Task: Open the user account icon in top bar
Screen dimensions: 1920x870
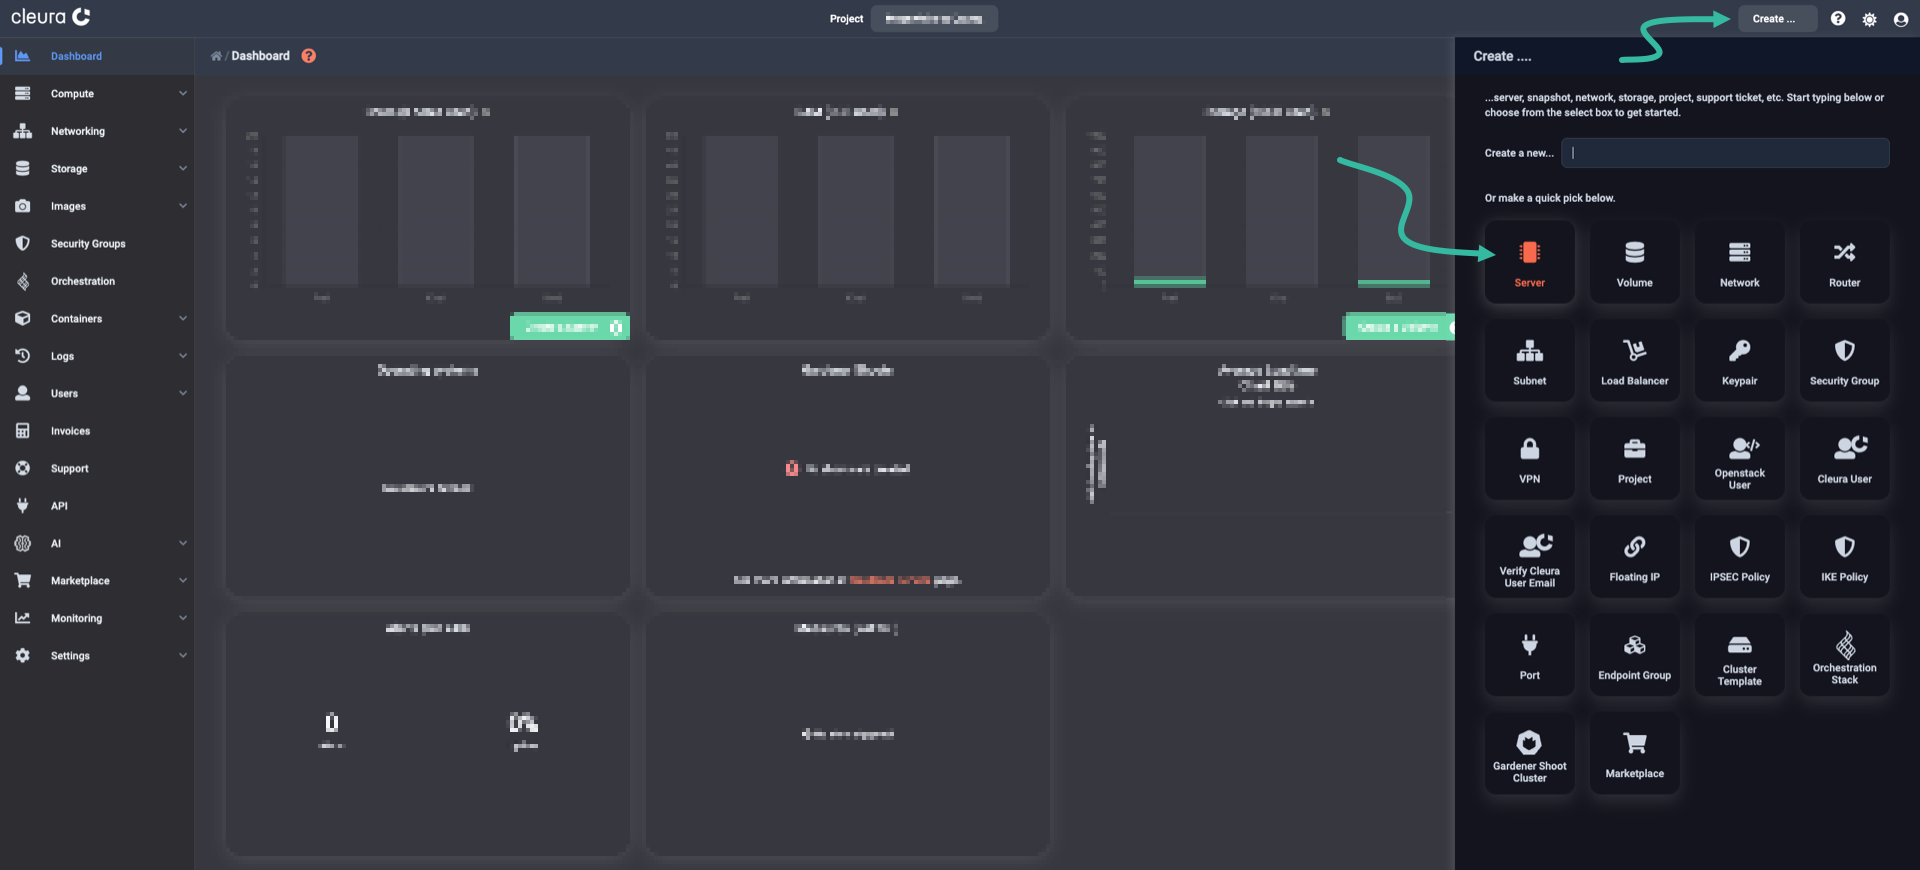Action: point(1901,19)
